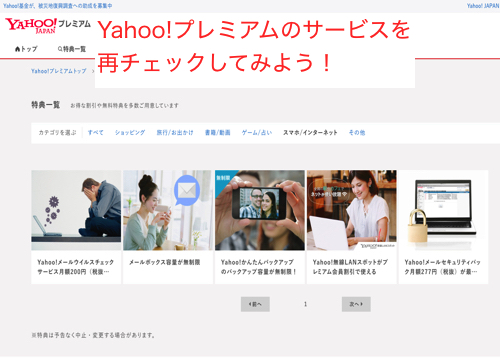Open the padlock and laptop thumbnail
500x360 pixels.
pyautogui.click(x=444, y=210)
